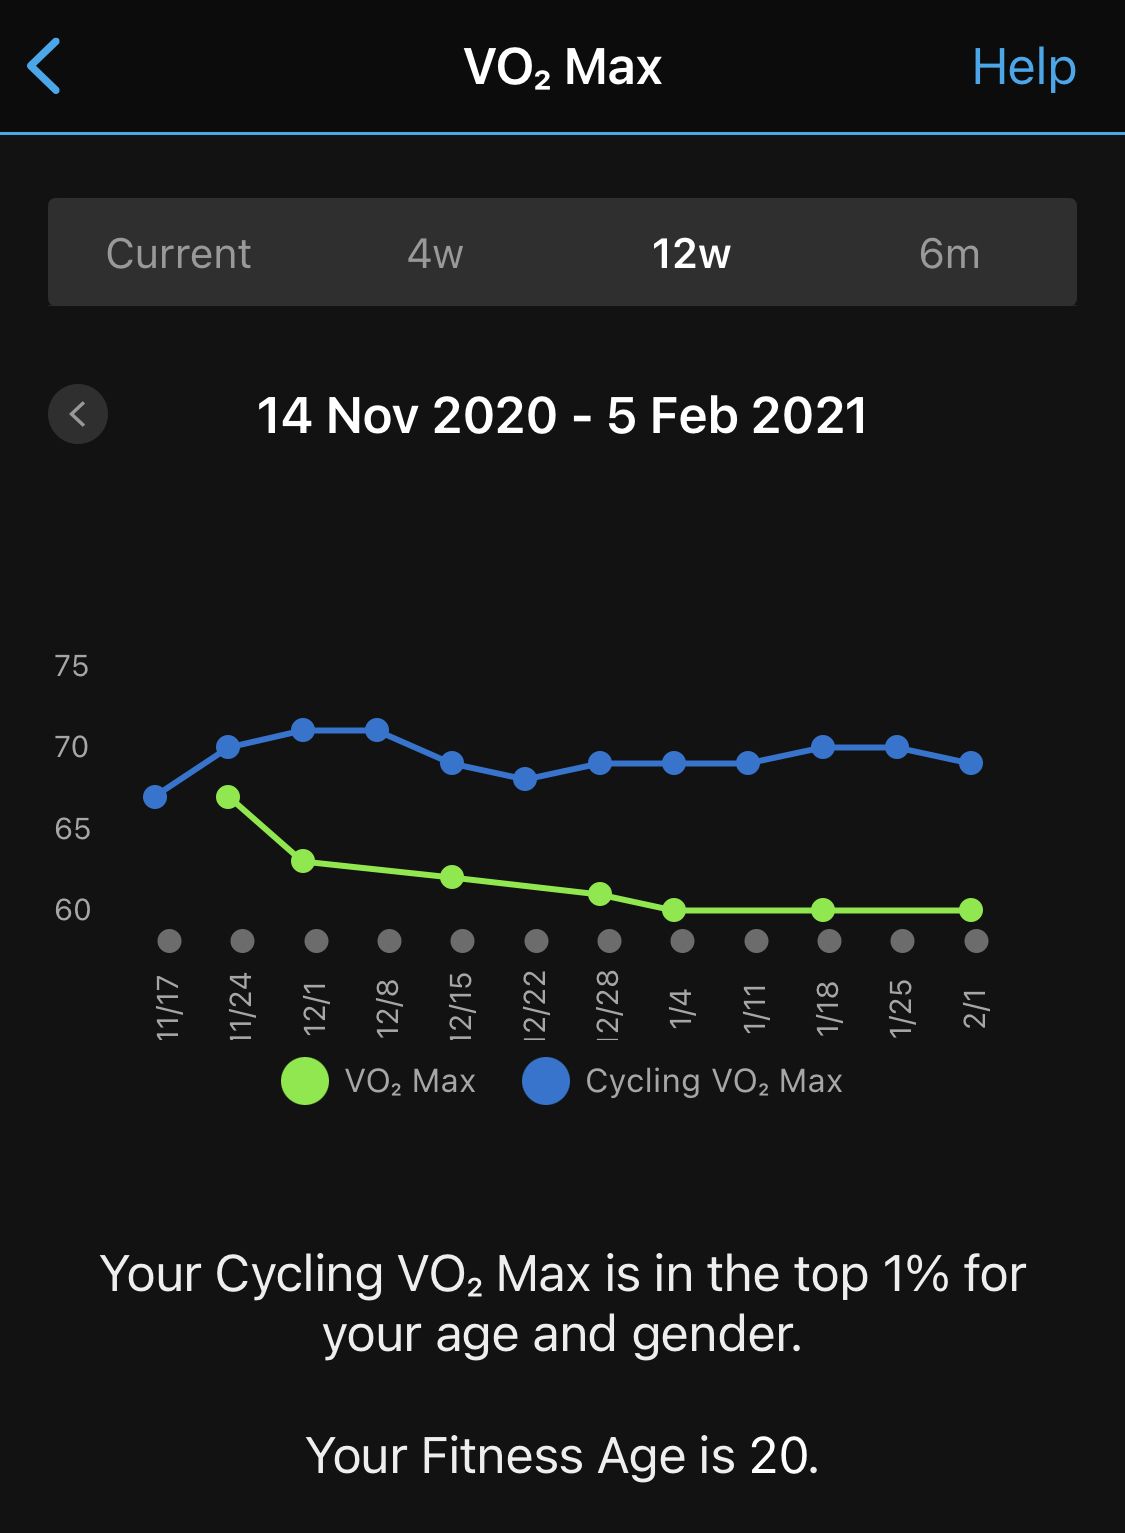Open the Help link

click(x=1024, y=67)
